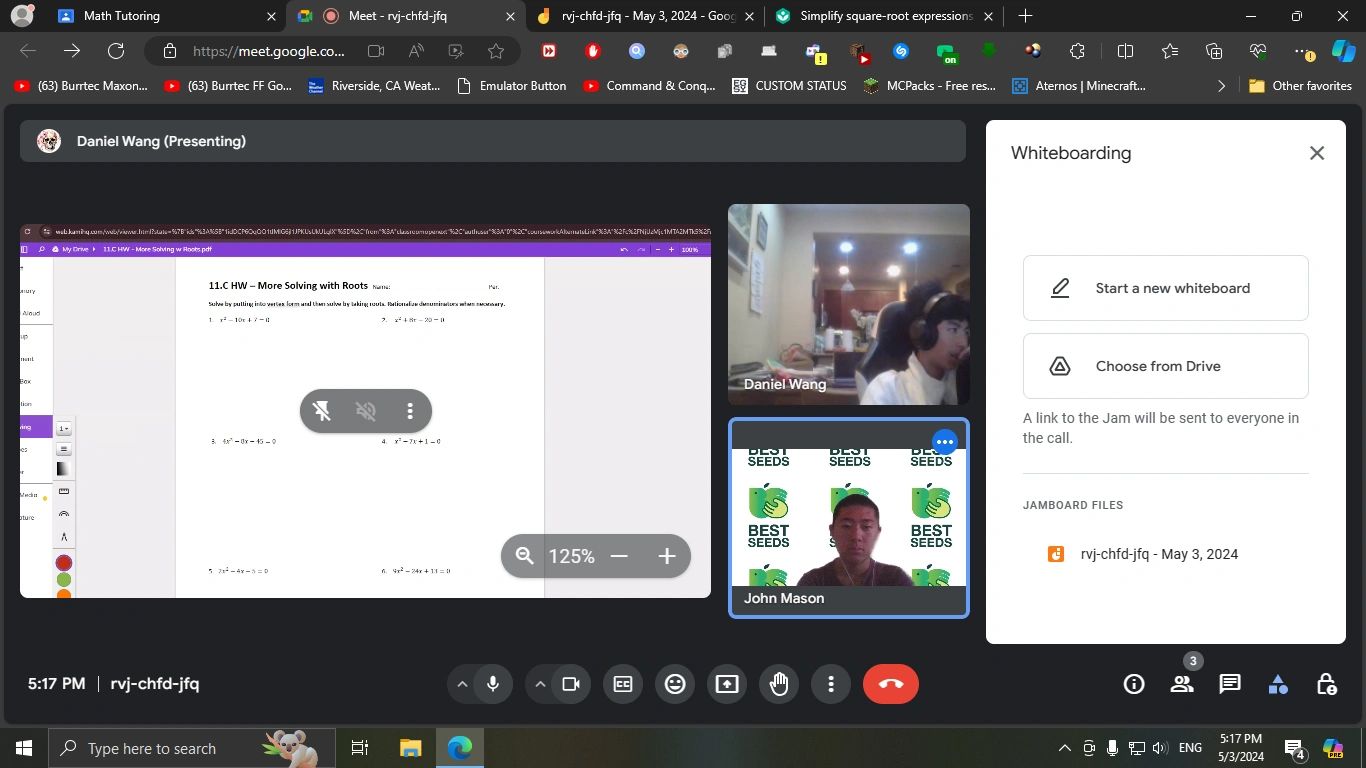1366x768 pixels.
Task: Send an emoji reaction
Action: click(x=675, y=684)
